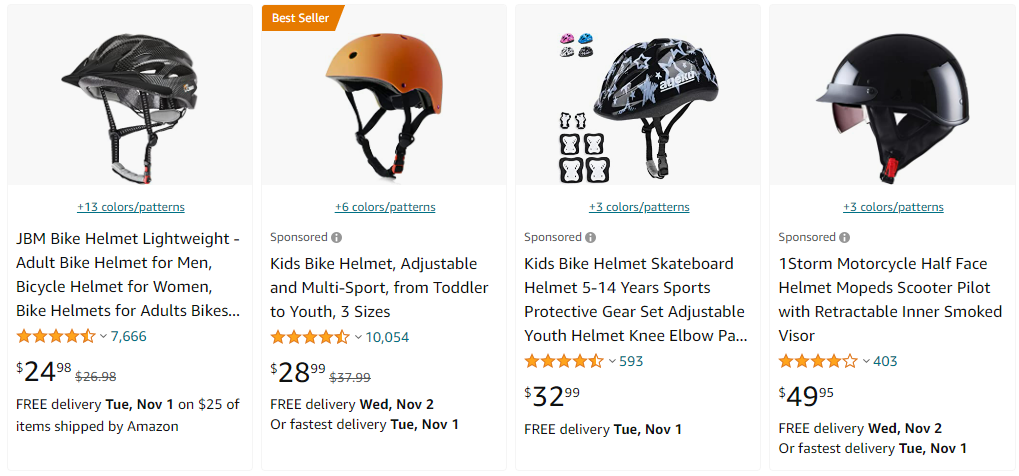Click star rating of orange Kids Bike Helmet
The width and height of the screenshot is (1019, 476).
(x=310, y=337)
